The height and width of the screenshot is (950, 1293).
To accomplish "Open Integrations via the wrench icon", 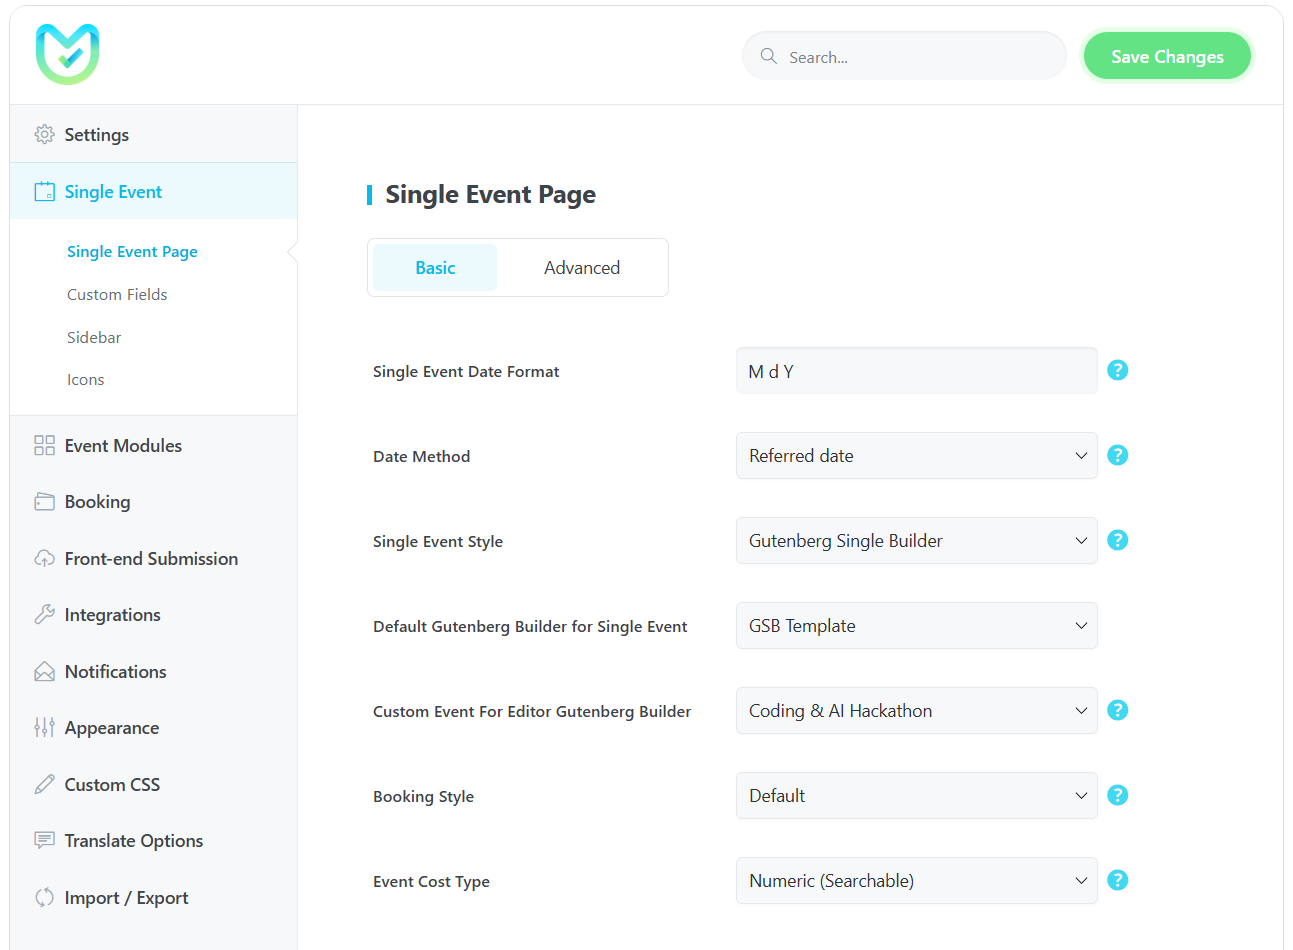I will [44, 614].
